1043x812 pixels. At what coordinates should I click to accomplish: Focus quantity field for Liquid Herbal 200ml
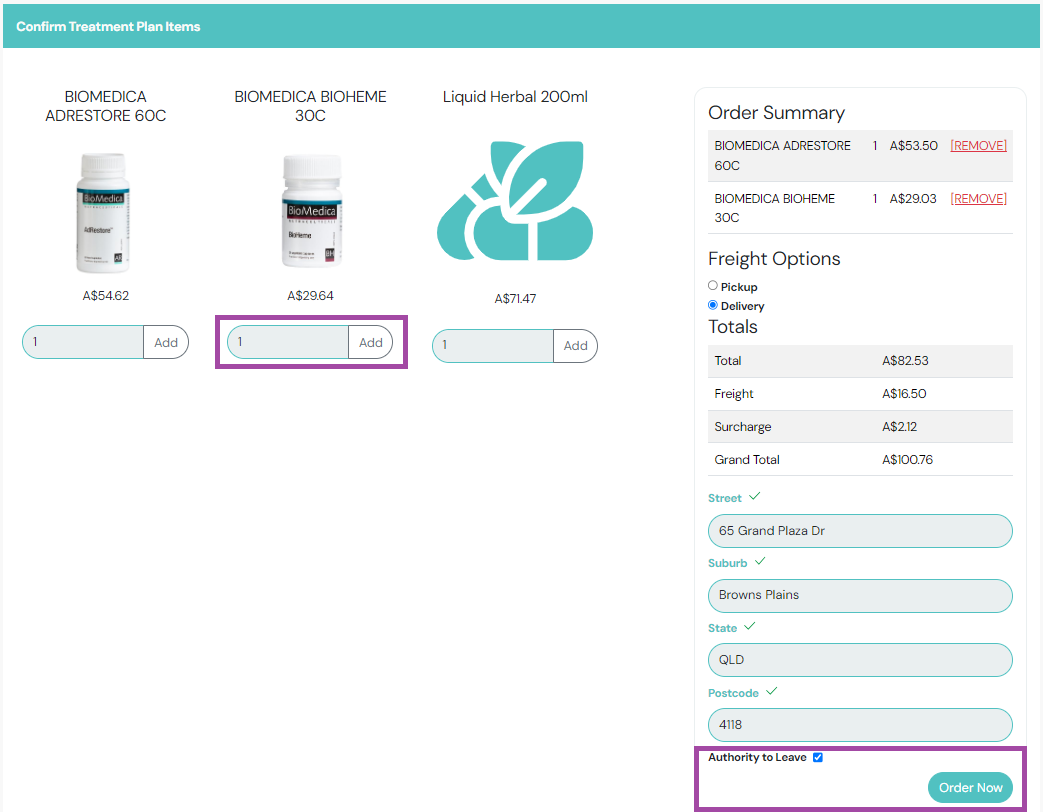pos(493,346)
